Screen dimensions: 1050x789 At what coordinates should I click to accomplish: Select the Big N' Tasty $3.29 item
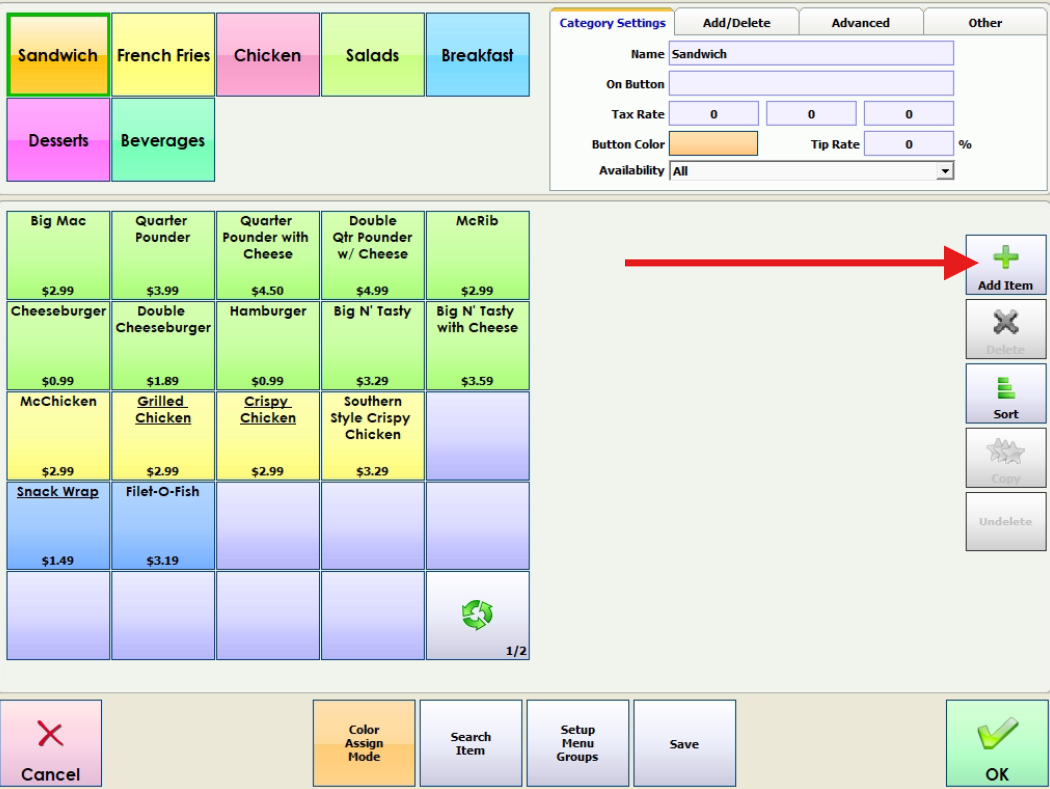pyautogui.click(x=373, y=346)
